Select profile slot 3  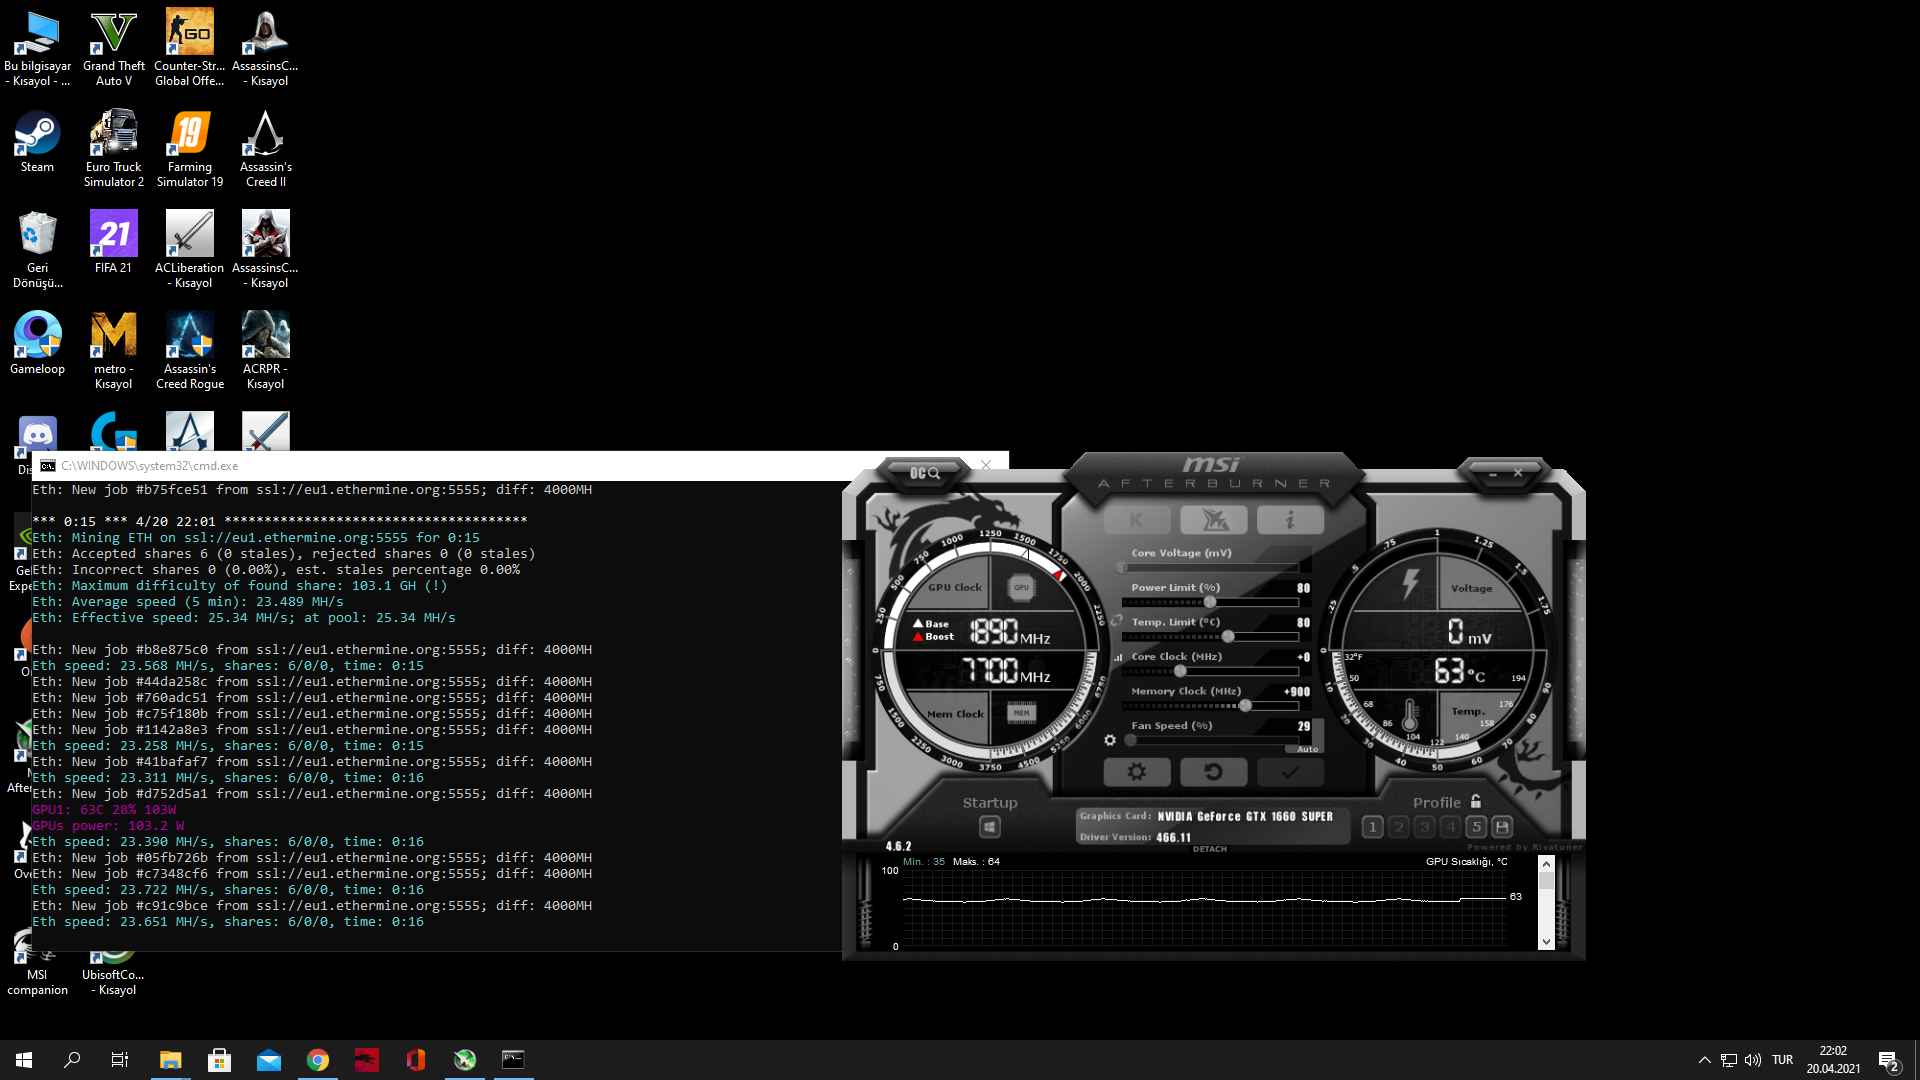[1425, 827]
